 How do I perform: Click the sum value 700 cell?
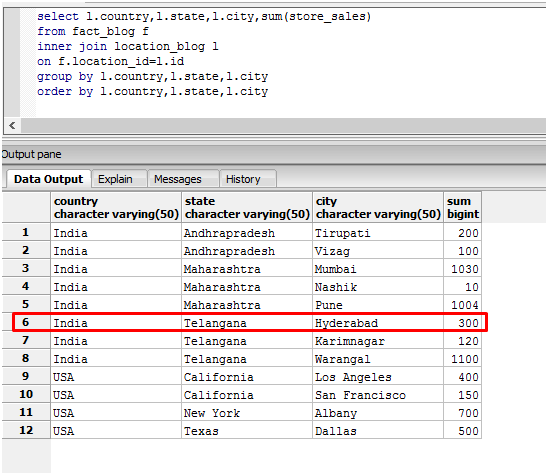(x=463, y=412)
